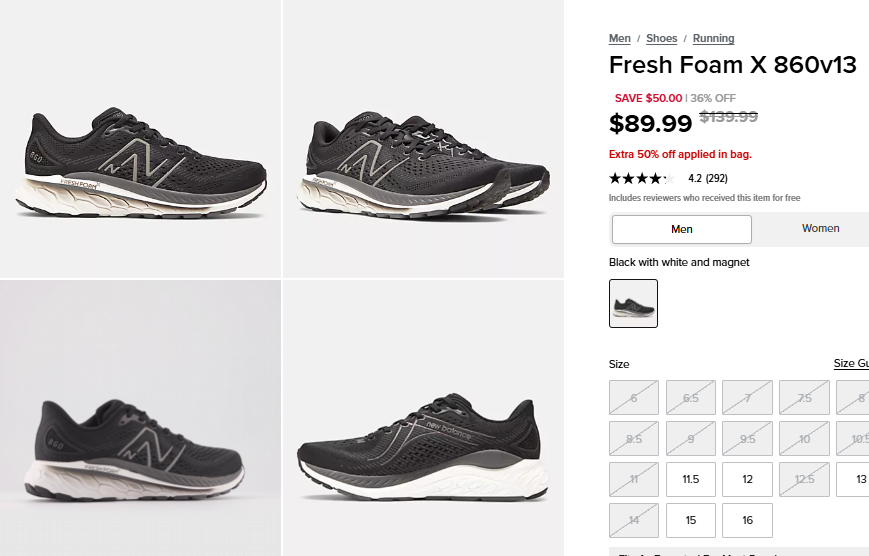Screen dimensions: 869x556
Task: Go to the Men breadcrumb link
Action: pyautogui.click(x=620, y=38)
